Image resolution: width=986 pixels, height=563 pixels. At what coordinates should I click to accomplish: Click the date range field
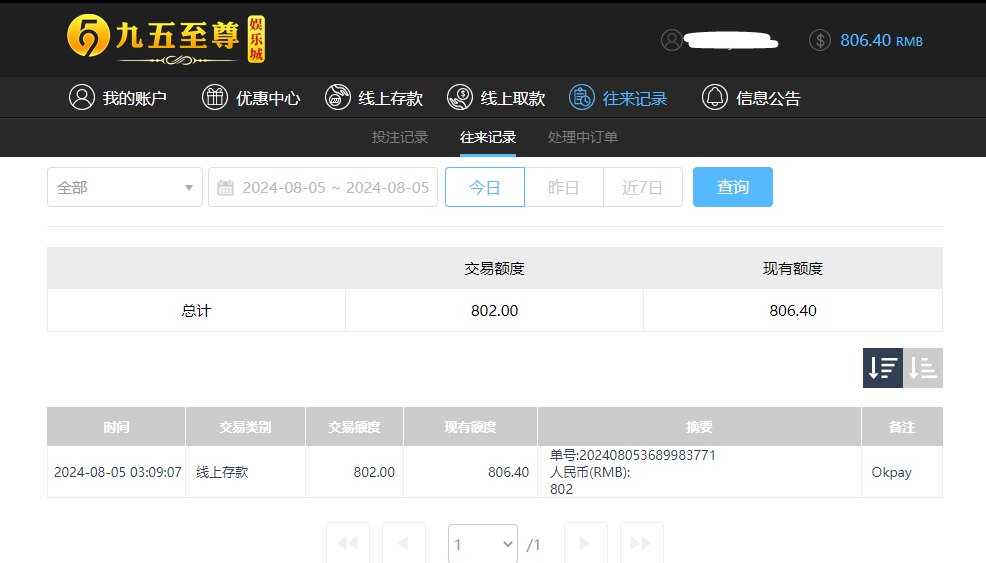click(x=323, y=187)
